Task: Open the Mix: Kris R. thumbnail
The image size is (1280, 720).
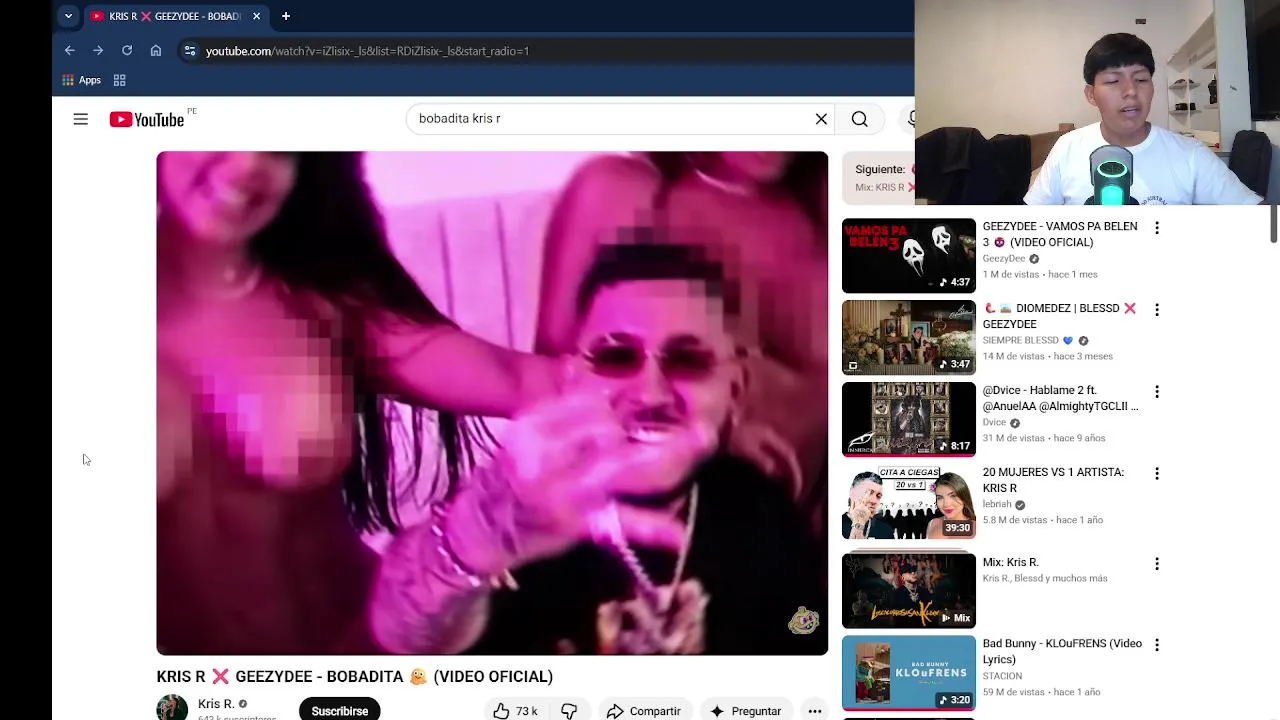Action: (909, 590)
